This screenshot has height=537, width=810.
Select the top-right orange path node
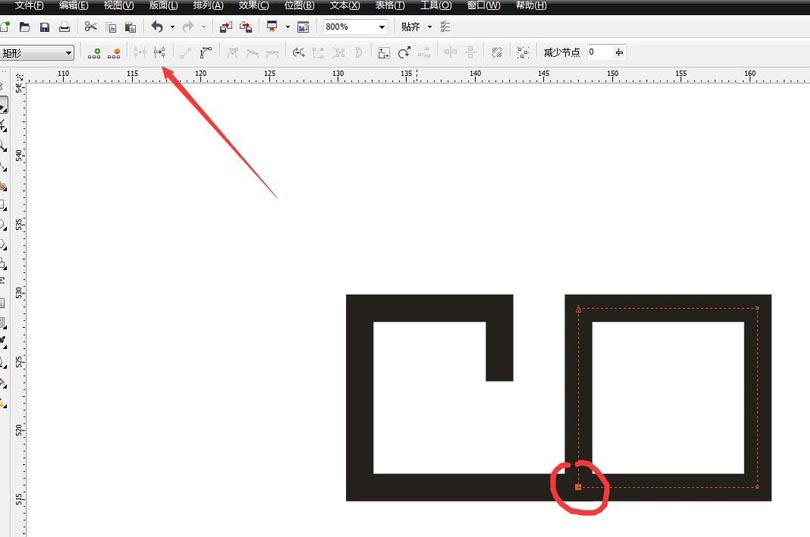click(757, 308)
